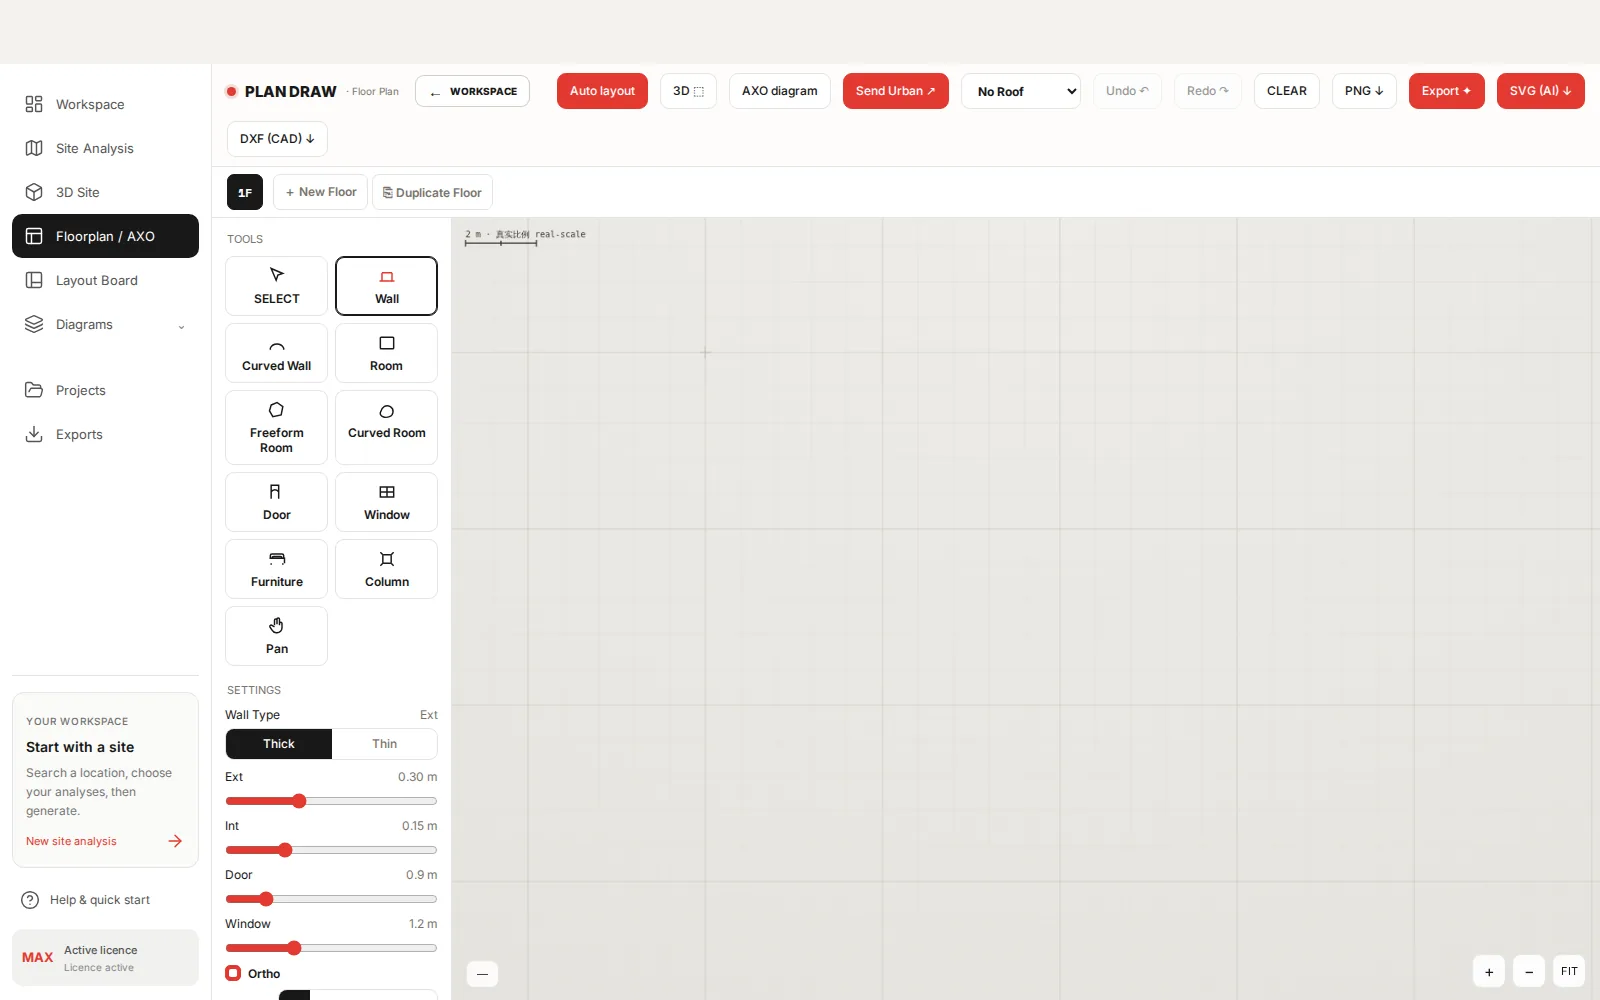Image resolution: width=1600 pixels, height=1000 pixels.
Task: Add a New Floor
Action: (320, 192)
